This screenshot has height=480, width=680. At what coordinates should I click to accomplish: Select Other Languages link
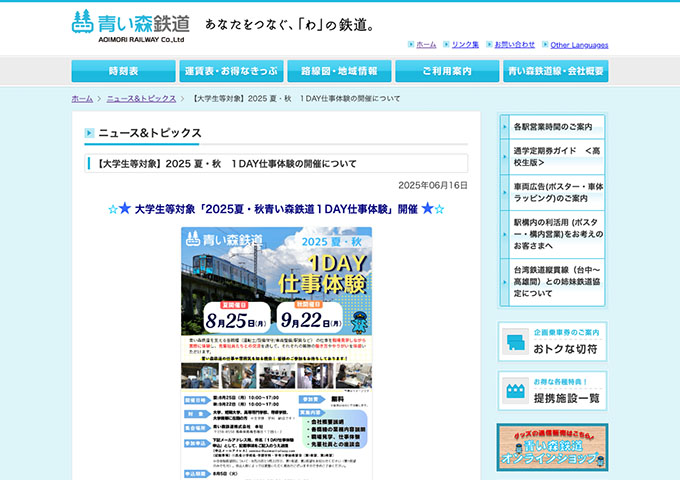579,45
